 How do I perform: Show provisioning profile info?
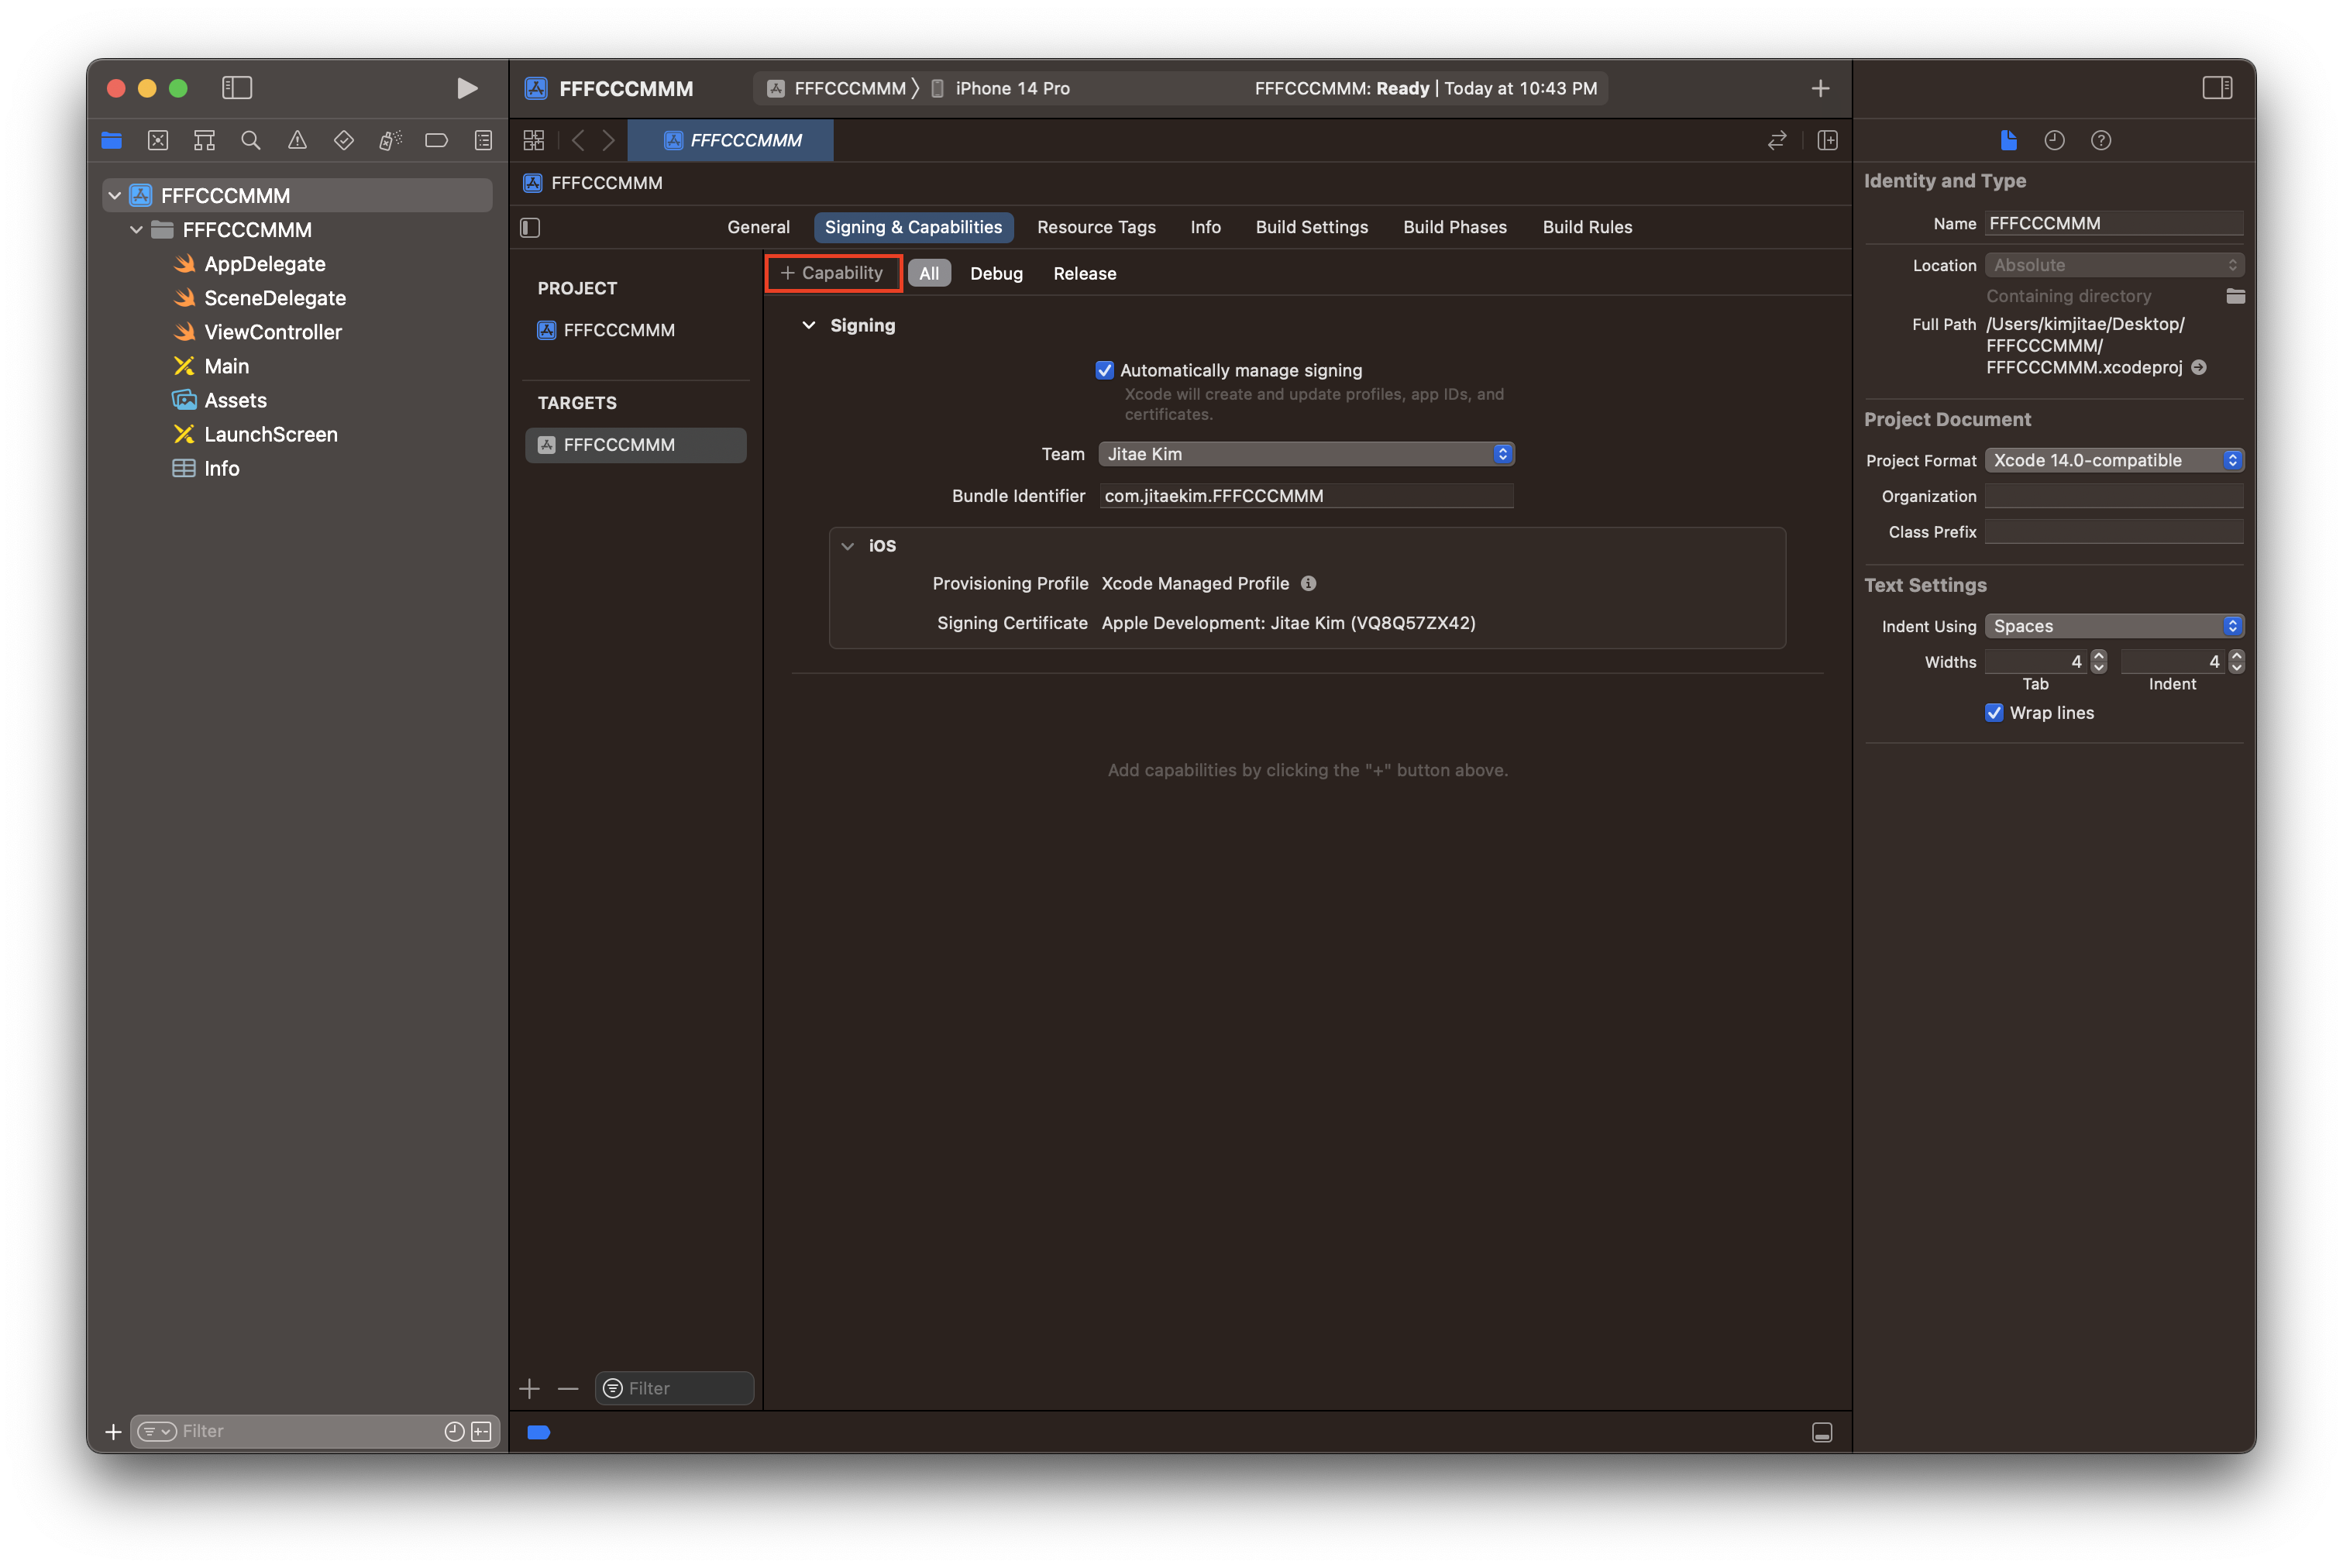coord(1308,583)
